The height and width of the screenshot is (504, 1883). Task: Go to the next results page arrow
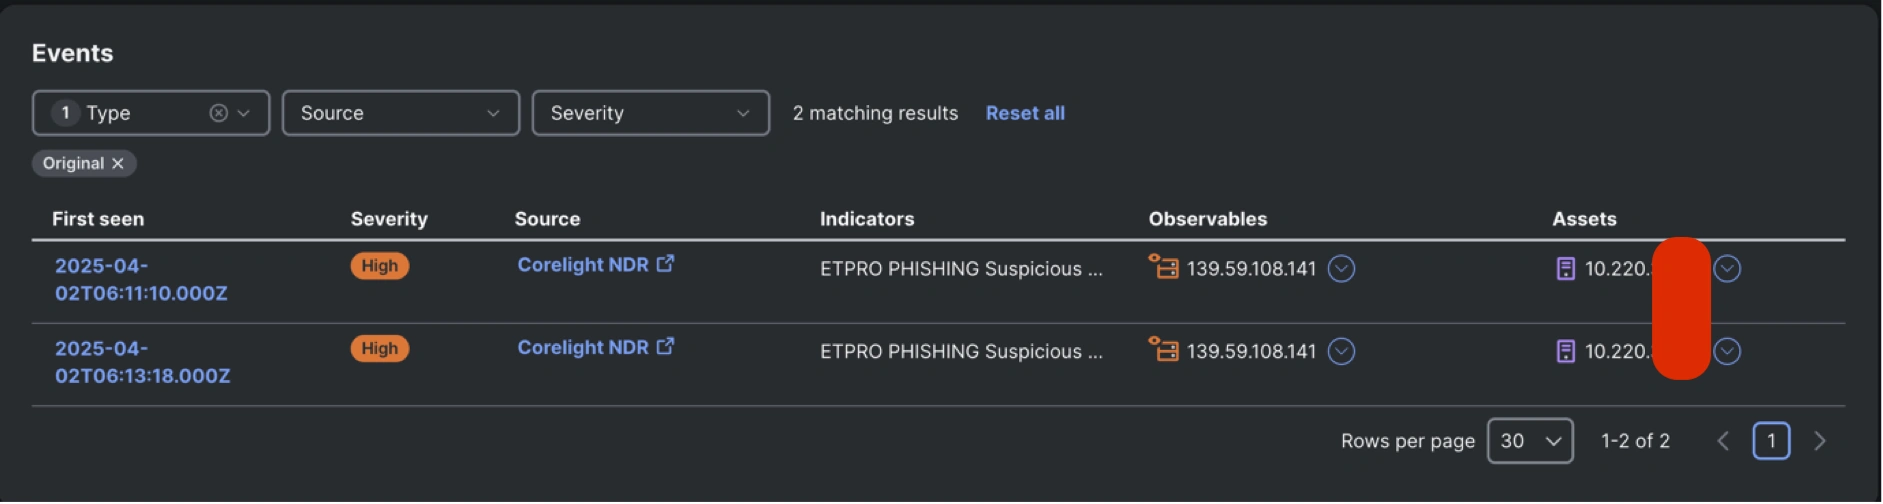[1820, 441]
